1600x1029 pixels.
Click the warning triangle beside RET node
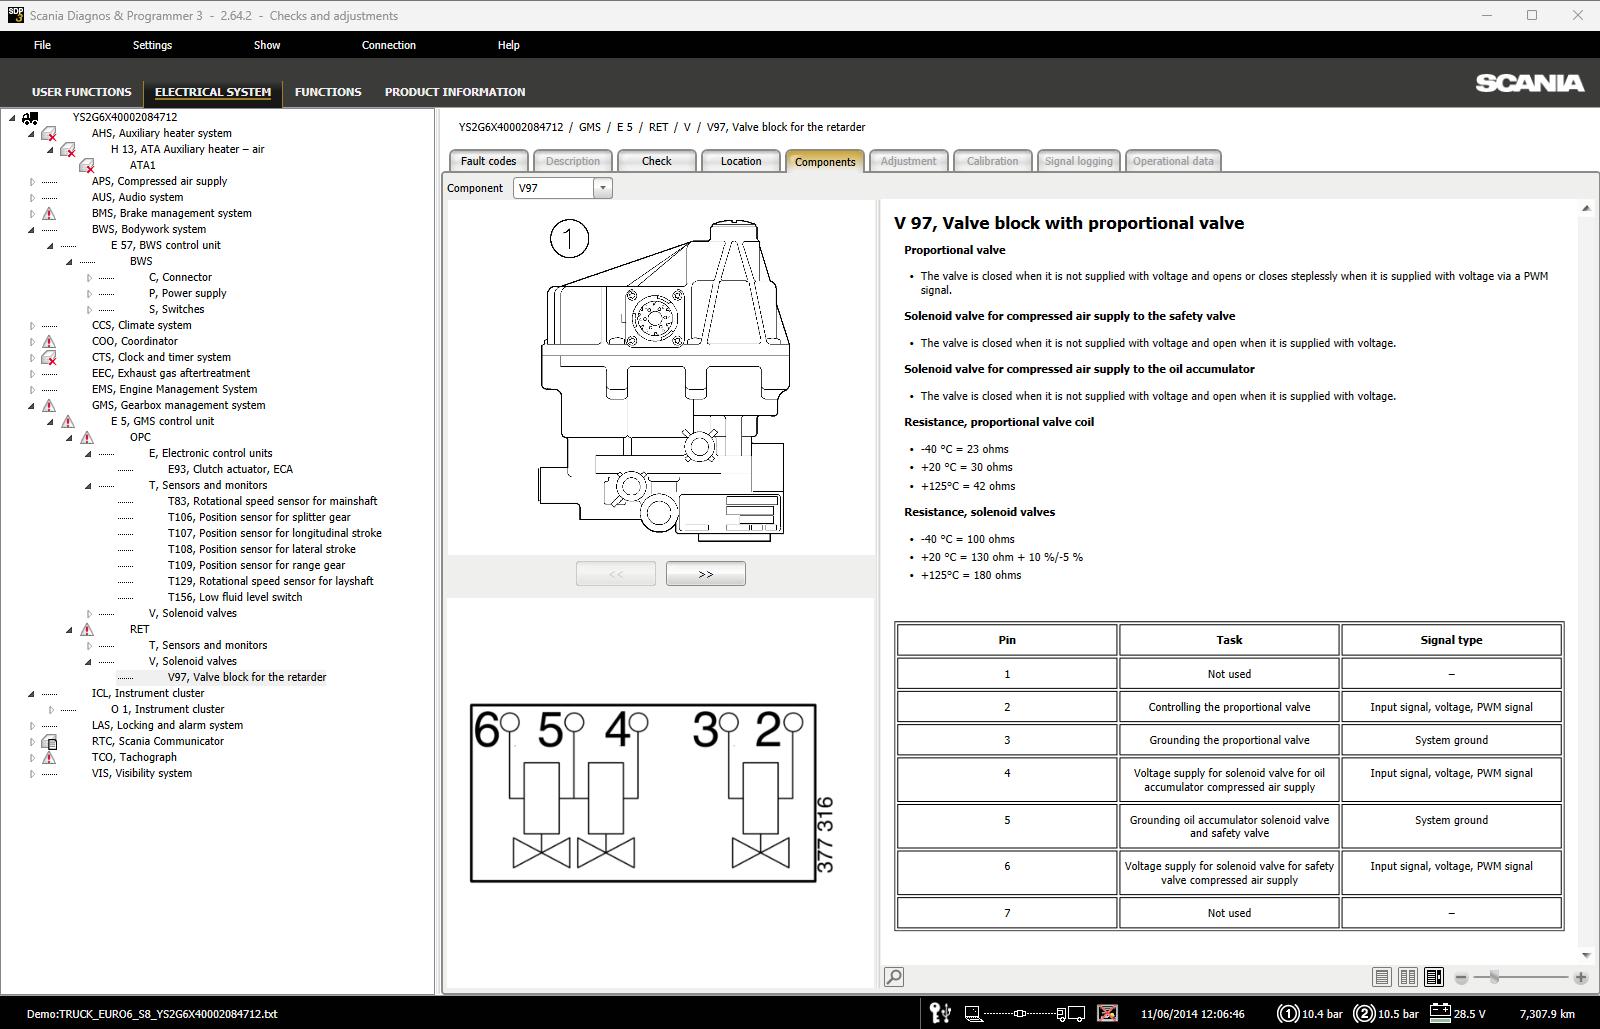click(86, 629)
